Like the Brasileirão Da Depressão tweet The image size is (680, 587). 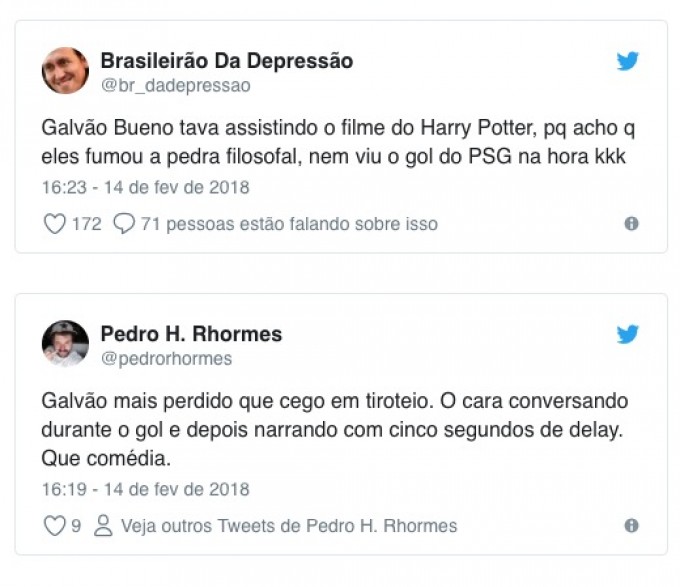tap(55, 224)
